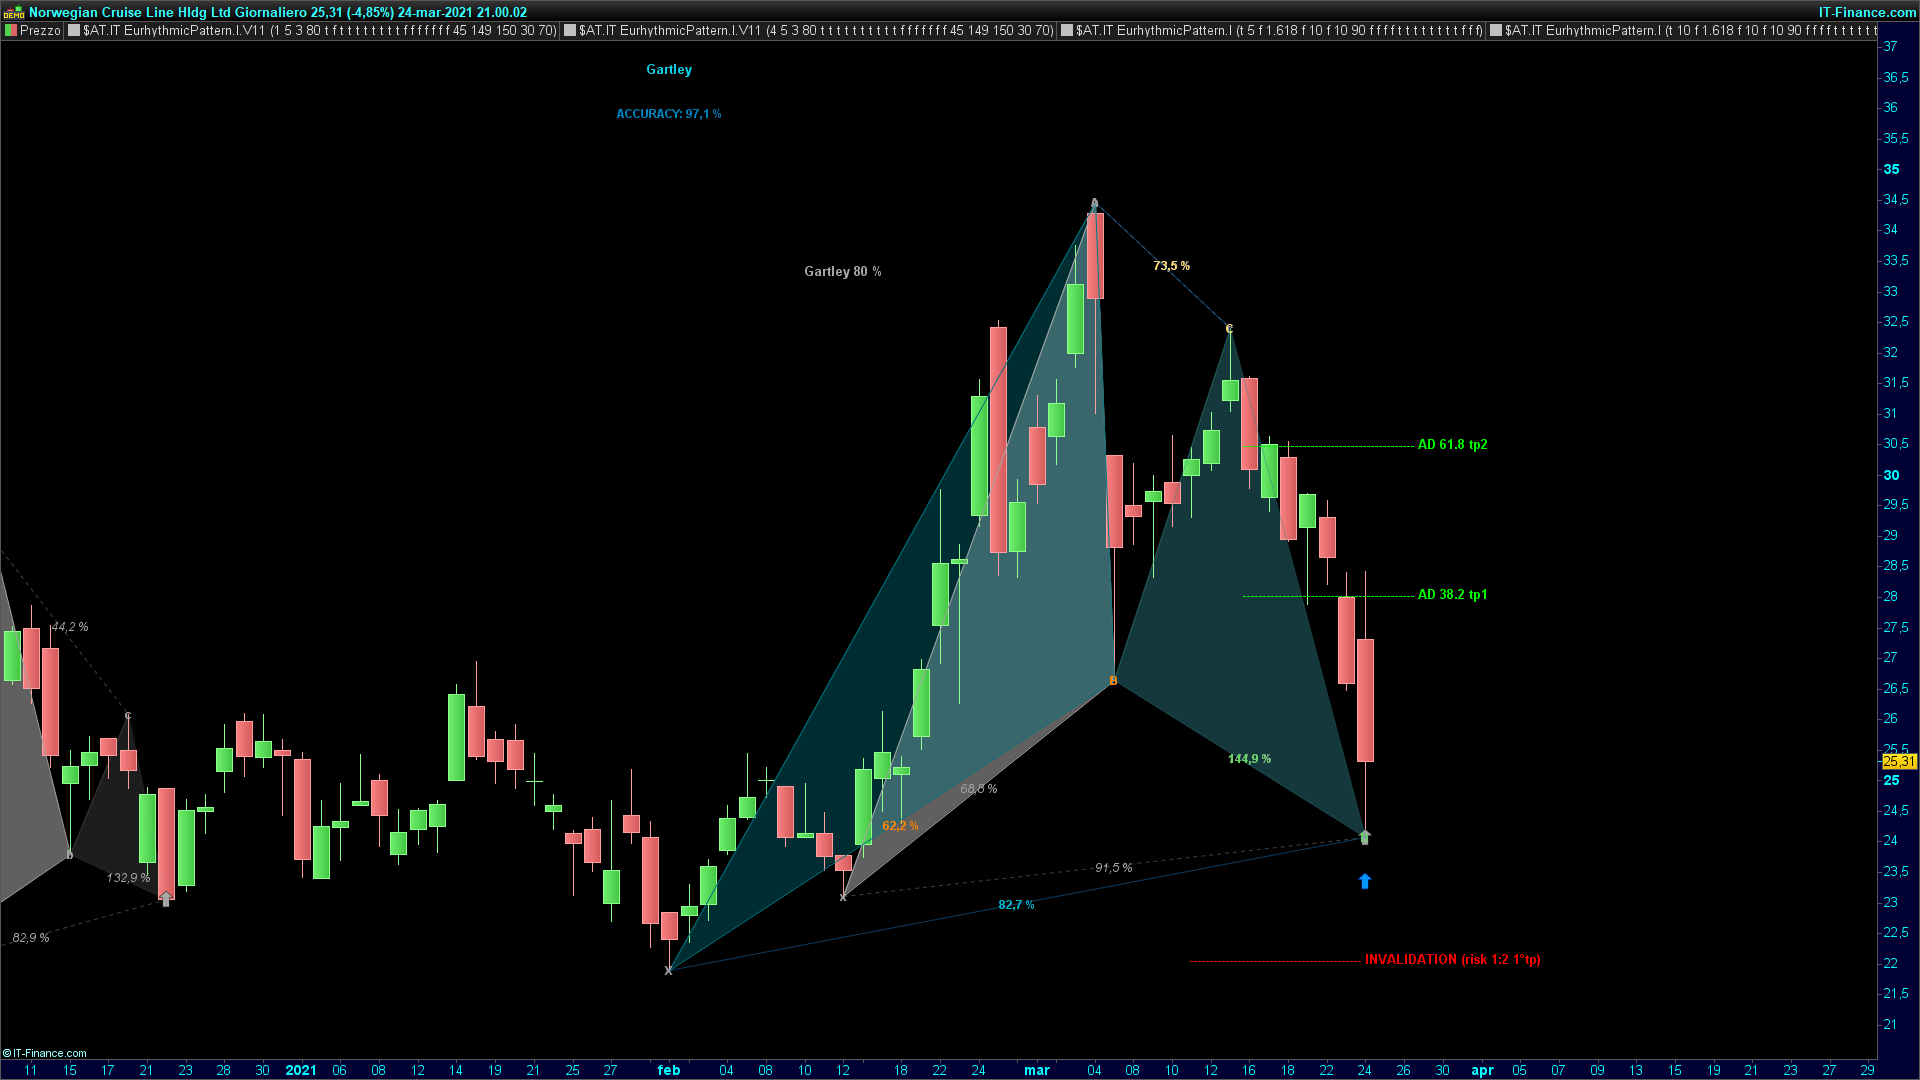This screenshot has width=1920, height=1080.
Task: Click the INVALIDATION risk level label
Action: [1452, 960]
